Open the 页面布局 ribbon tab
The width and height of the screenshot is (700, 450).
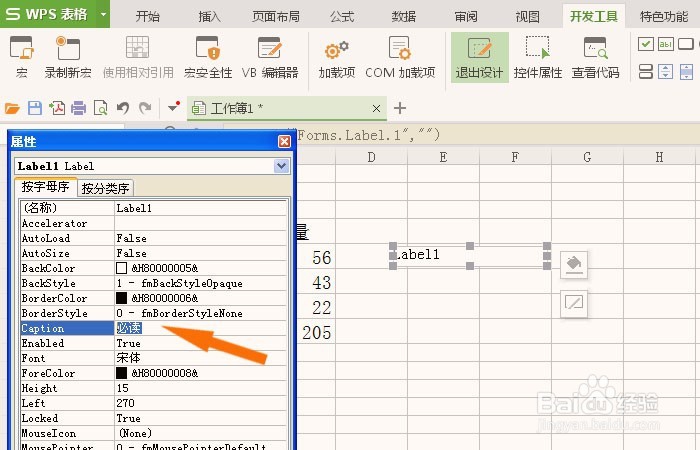pyautogui.click(x=276, y=17)
